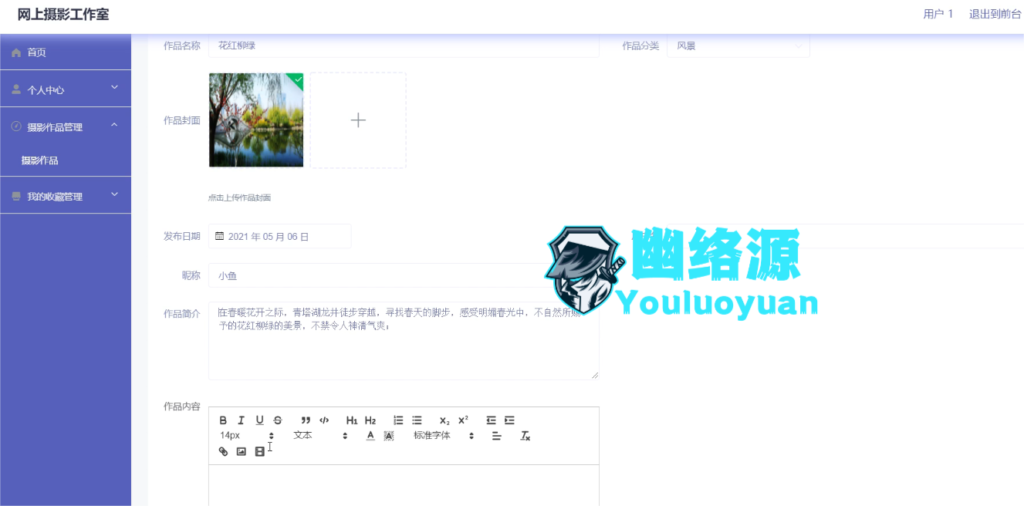Focus the 作品名称 input field
This screenshot has height=506, width=1024.
pos(404,46)
